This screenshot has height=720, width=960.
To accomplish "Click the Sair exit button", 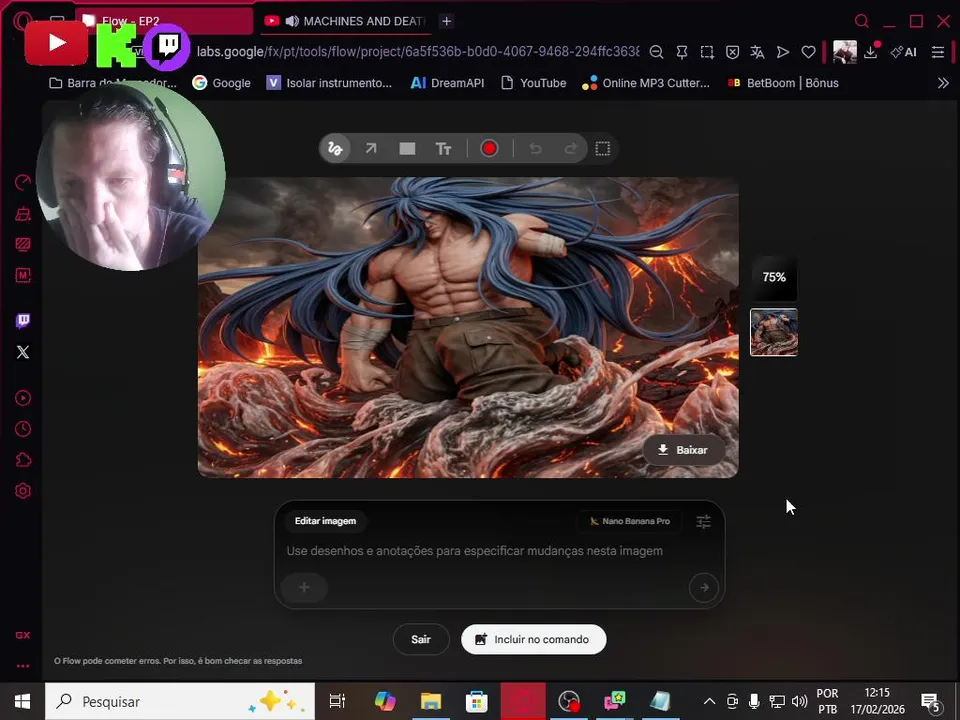I will 421,639.
